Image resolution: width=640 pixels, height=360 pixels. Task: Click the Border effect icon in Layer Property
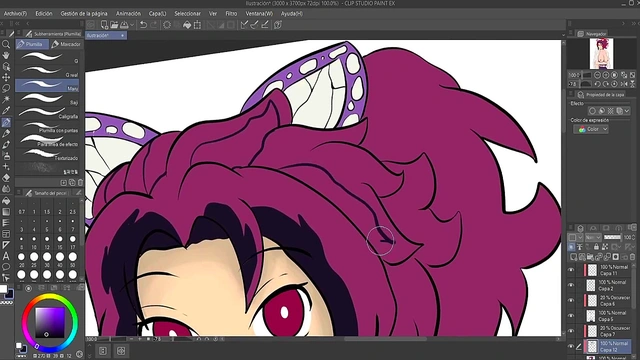click(x=592, y=111)
